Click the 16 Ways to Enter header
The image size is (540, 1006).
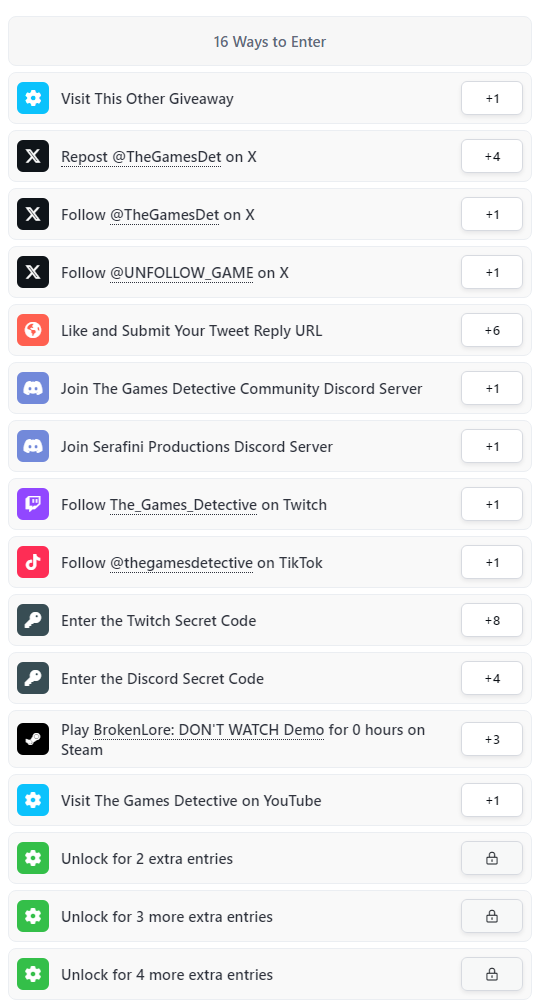click(270, 42)
